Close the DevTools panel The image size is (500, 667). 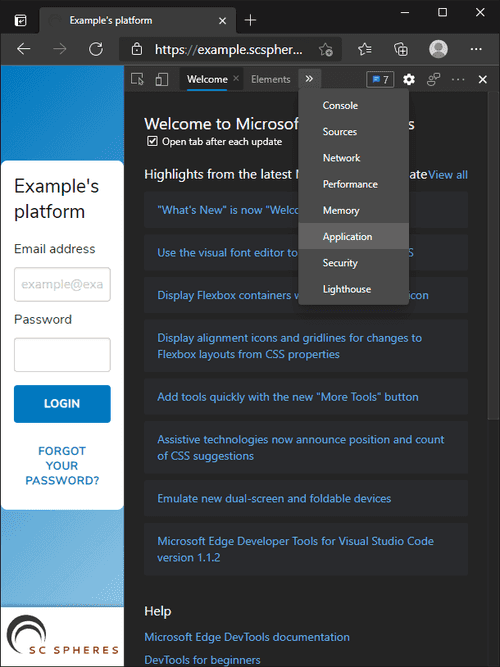pyautogui.click(x=483, y=80)
